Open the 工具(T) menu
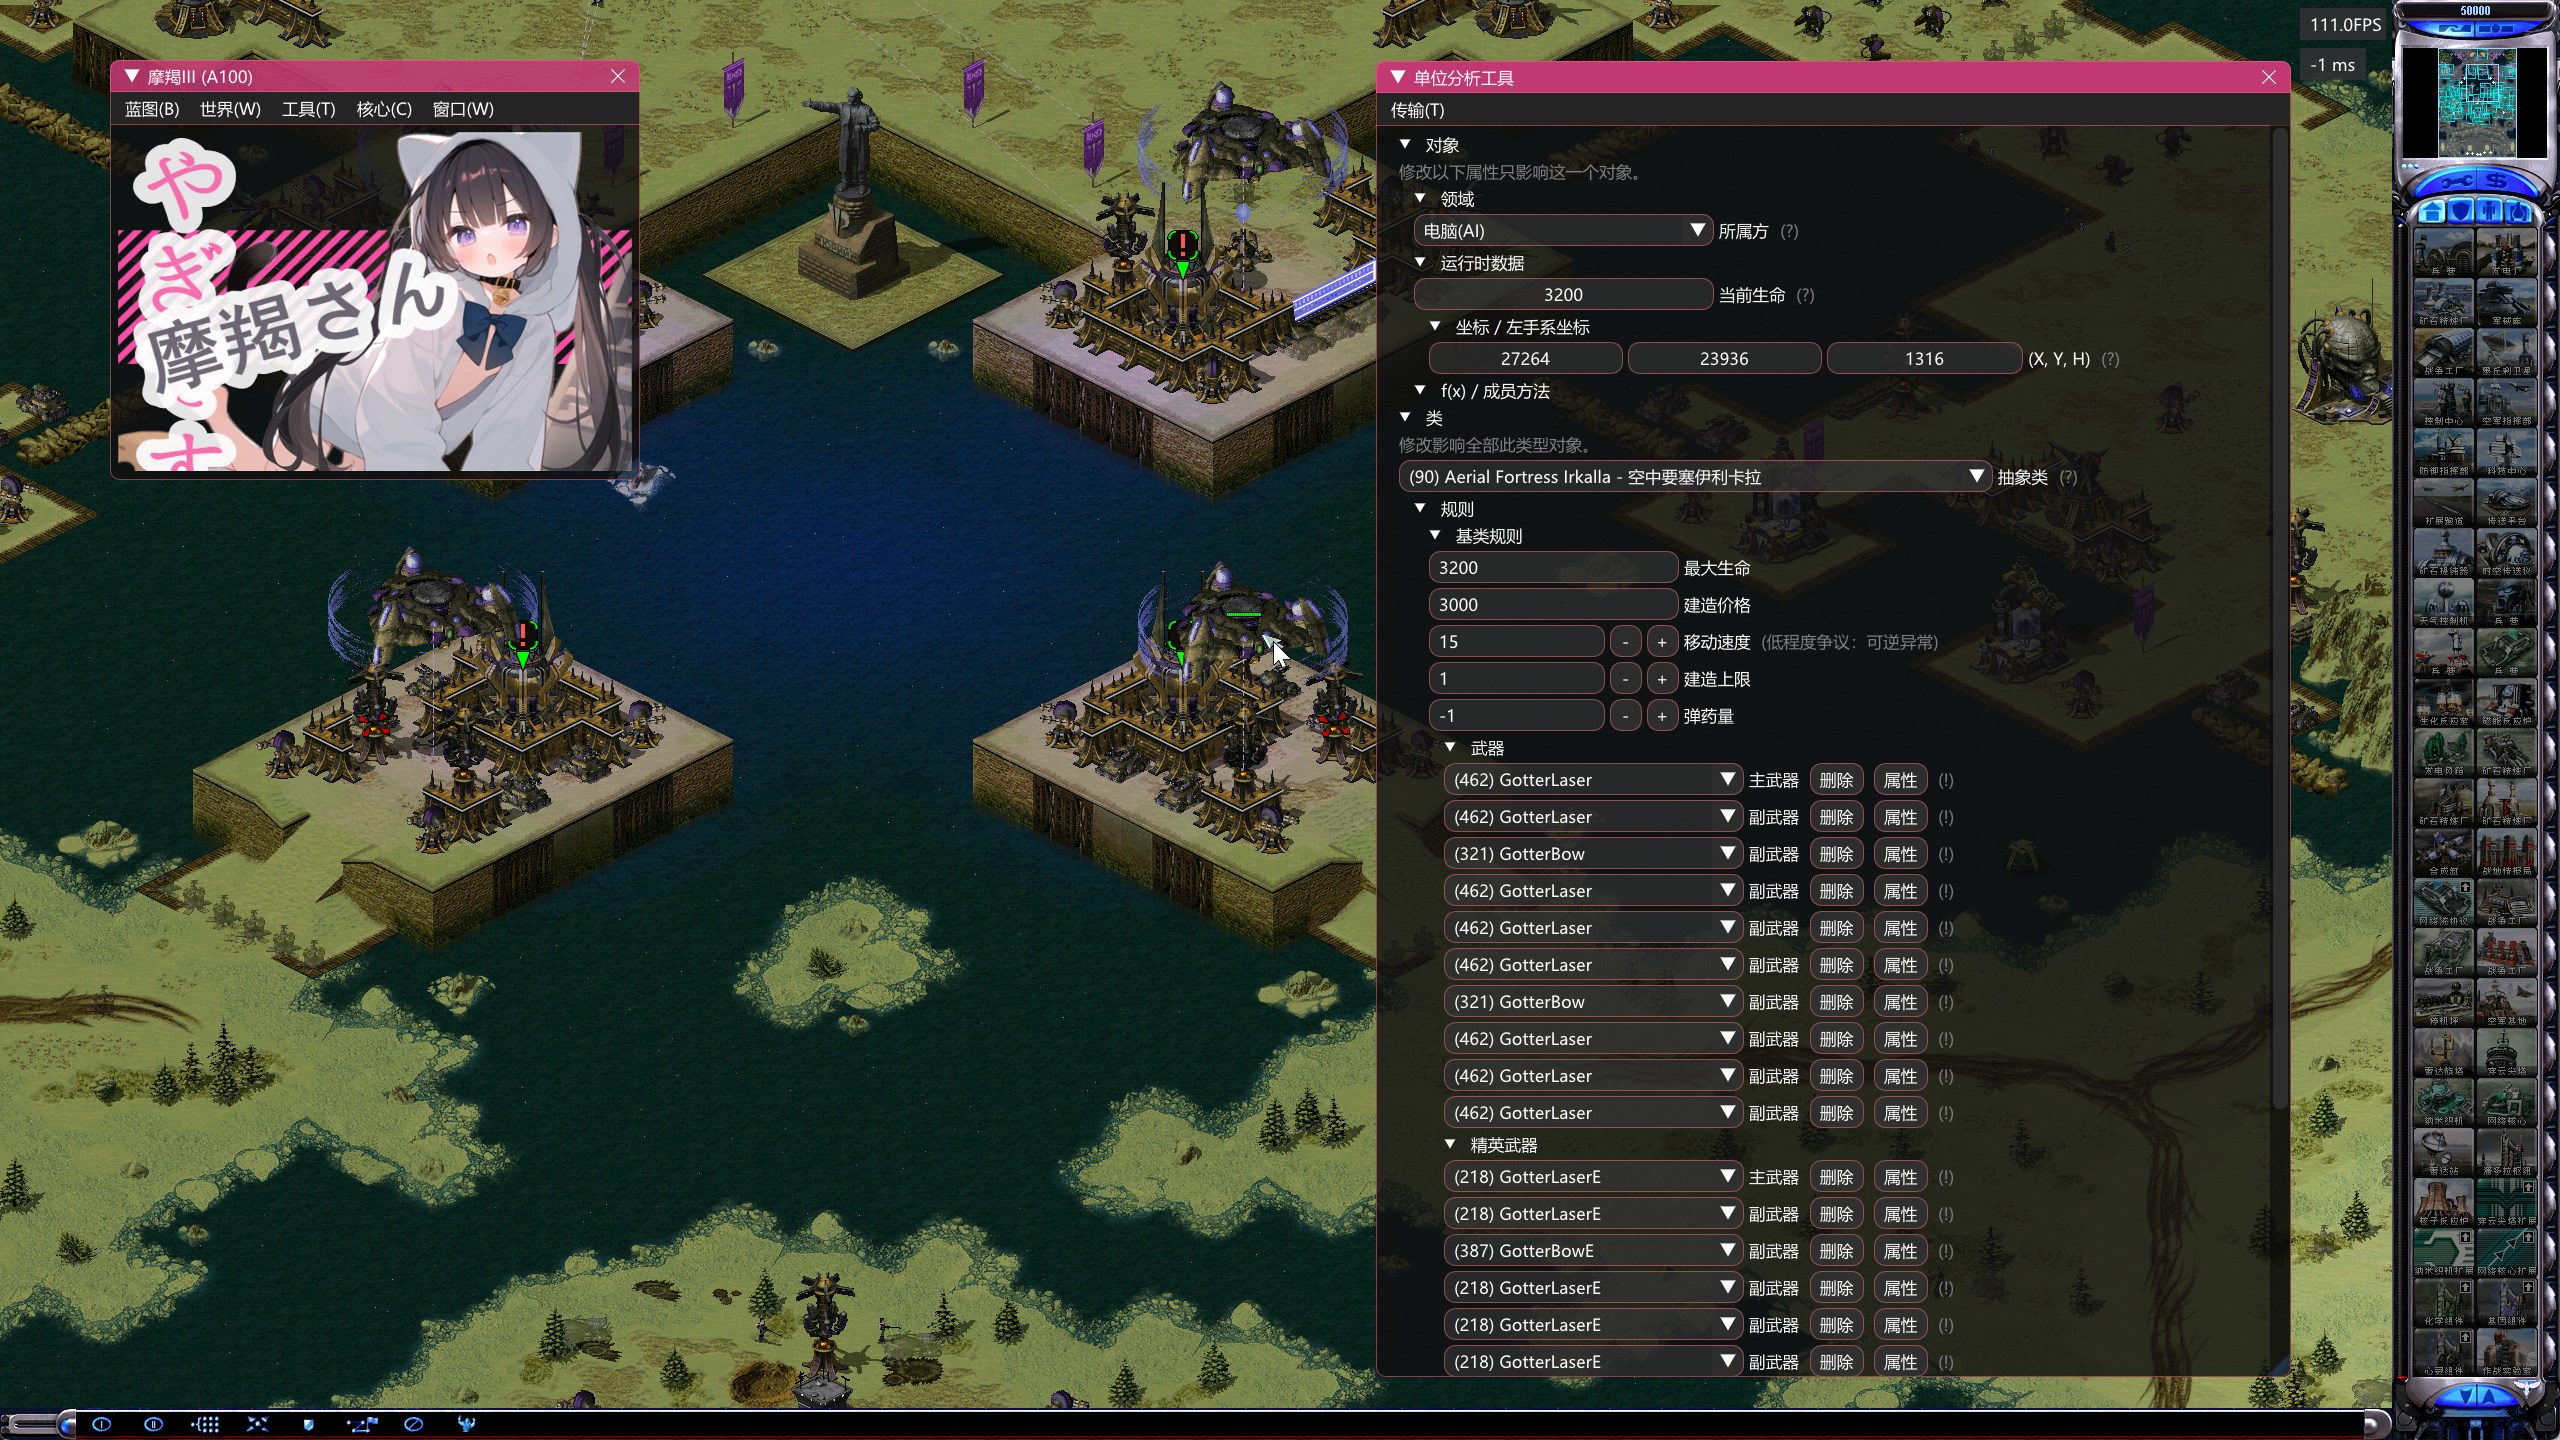Image resolution: width=2560 pixels, height=1440 pixels. pyautogui.click(x=308, y=109)
